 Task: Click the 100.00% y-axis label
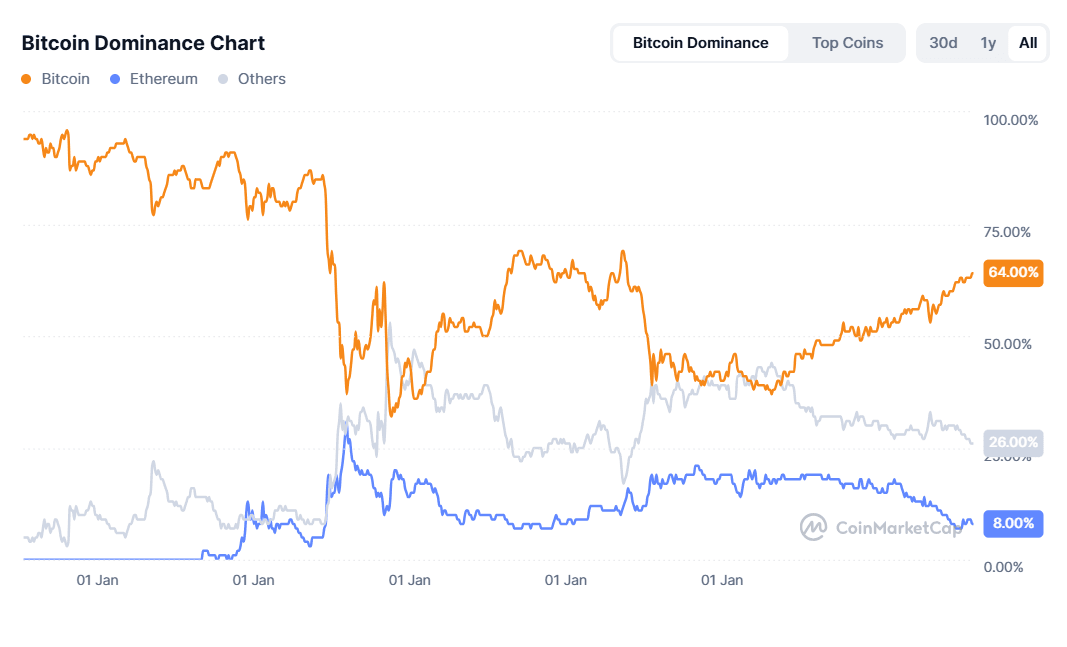click(x=1011, y=120)
